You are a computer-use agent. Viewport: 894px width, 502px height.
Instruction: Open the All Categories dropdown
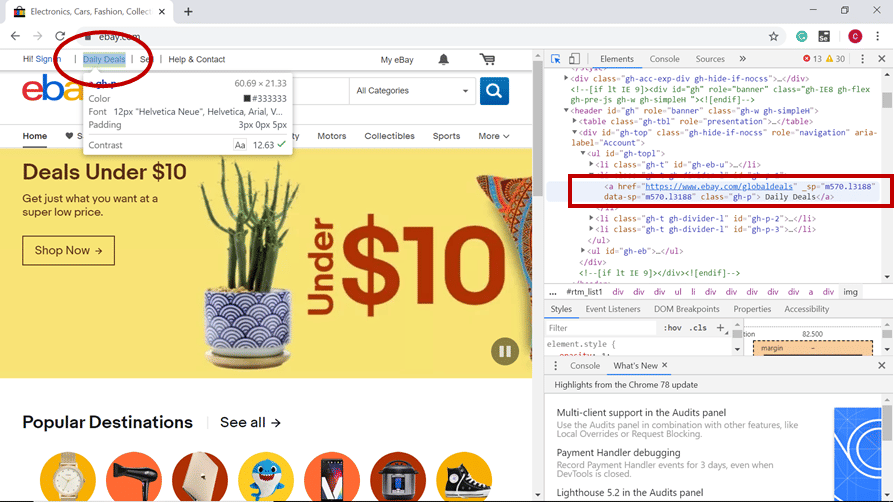(411, 91)
